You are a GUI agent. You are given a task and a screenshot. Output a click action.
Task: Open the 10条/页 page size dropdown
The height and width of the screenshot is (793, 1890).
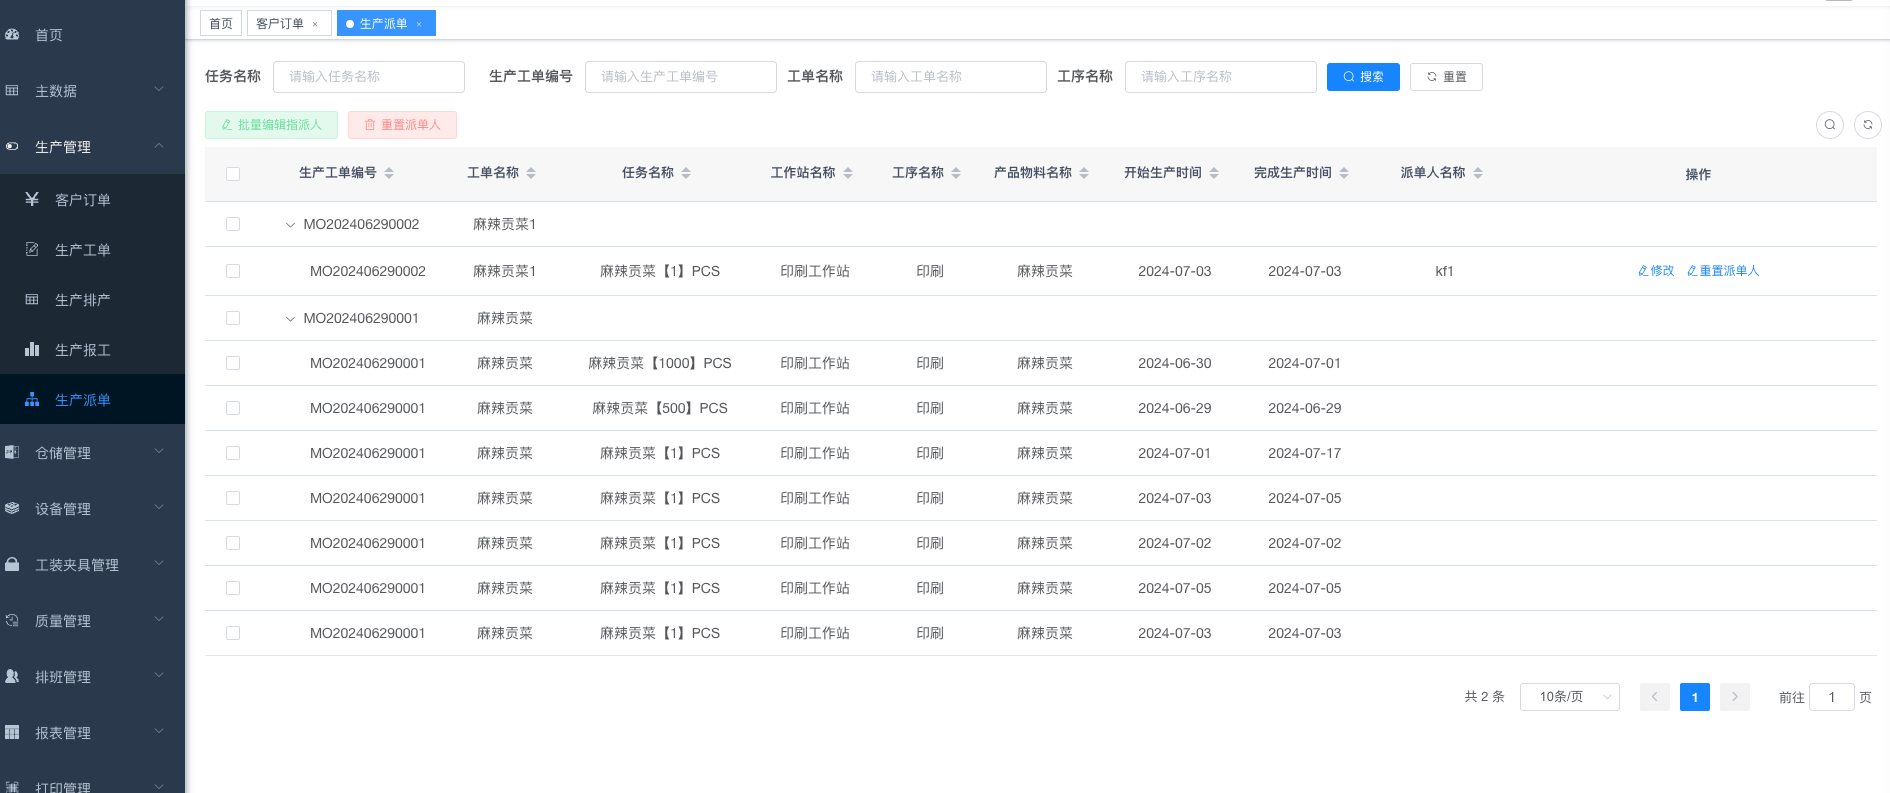1569,697
